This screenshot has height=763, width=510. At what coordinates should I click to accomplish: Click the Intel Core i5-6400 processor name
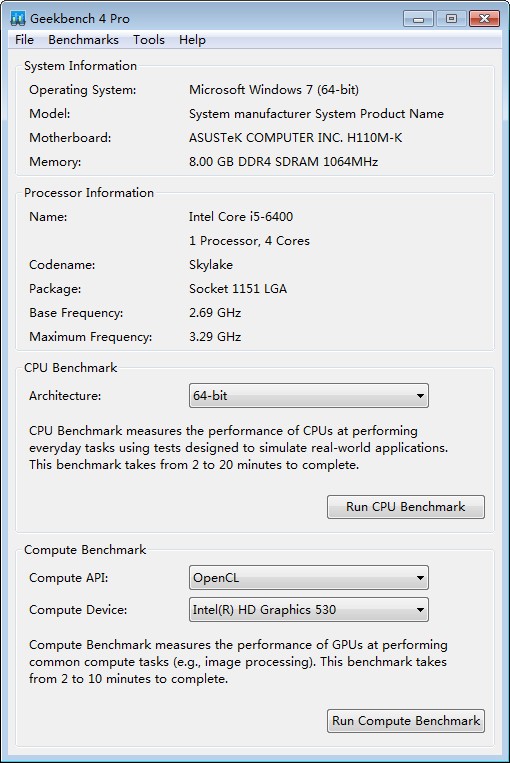[241, 217]
